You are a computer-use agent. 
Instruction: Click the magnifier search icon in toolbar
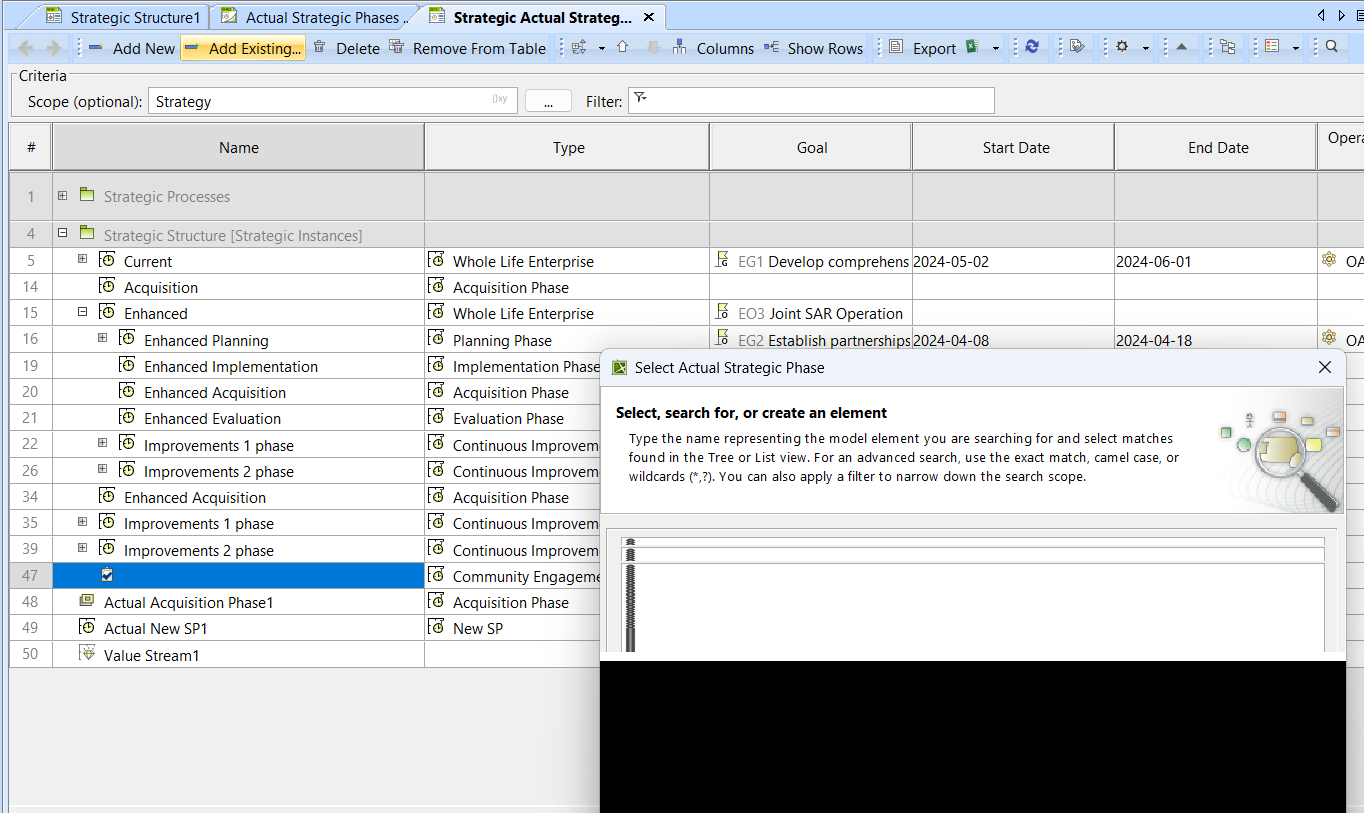tap(1332, 47)
